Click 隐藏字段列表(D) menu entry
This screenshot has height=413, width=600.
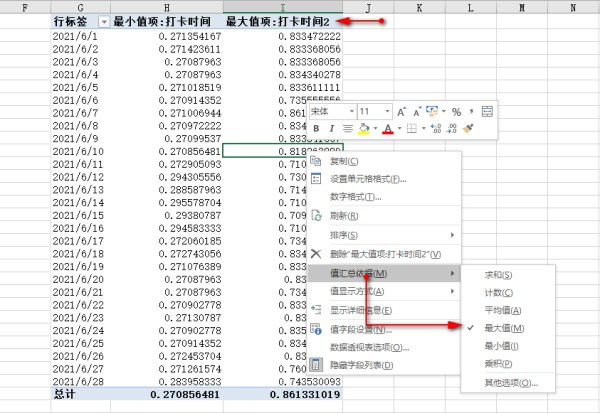[384, 365]
